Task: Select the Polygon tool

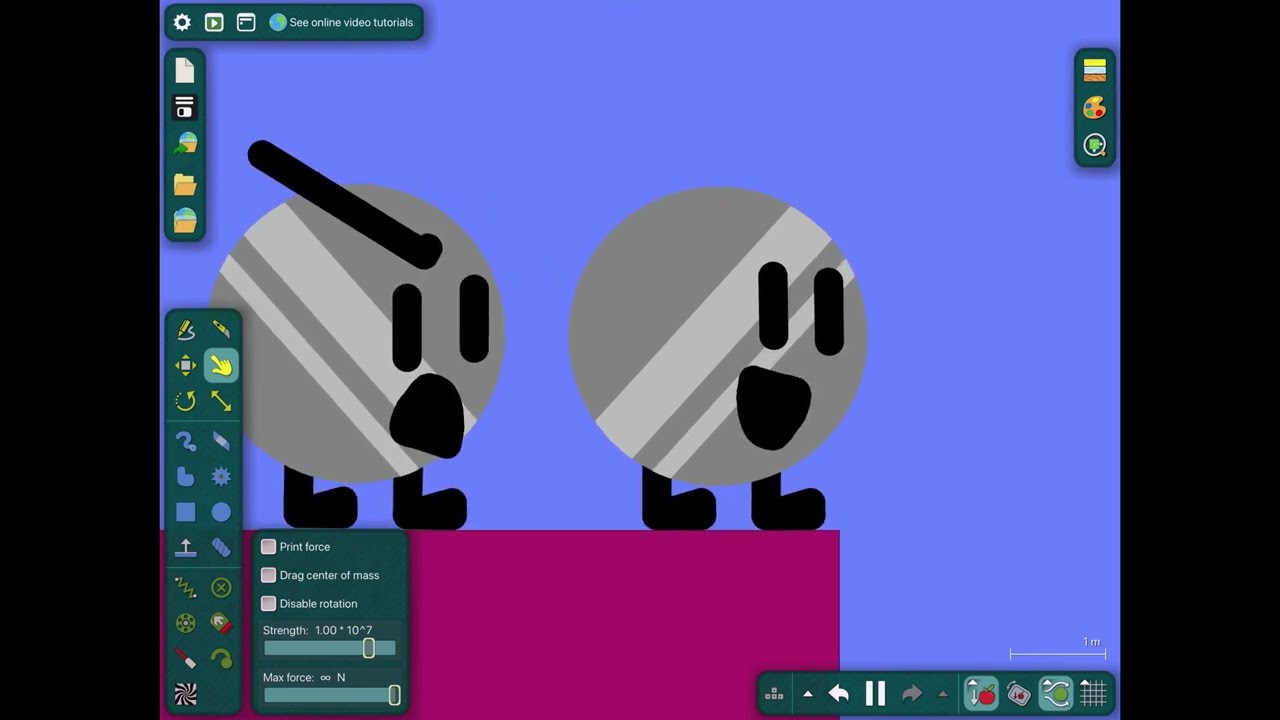Action: 186,477
